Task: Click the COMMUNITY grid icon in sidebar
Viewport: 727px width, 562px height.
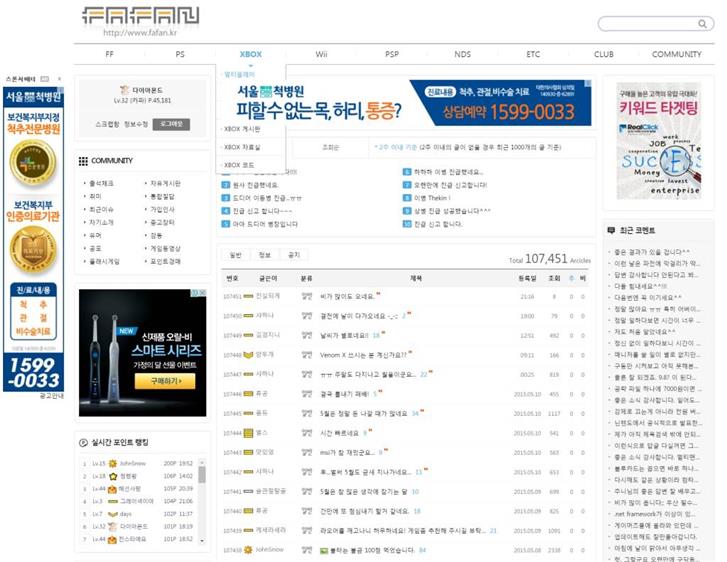Action: tap(83, 160)
